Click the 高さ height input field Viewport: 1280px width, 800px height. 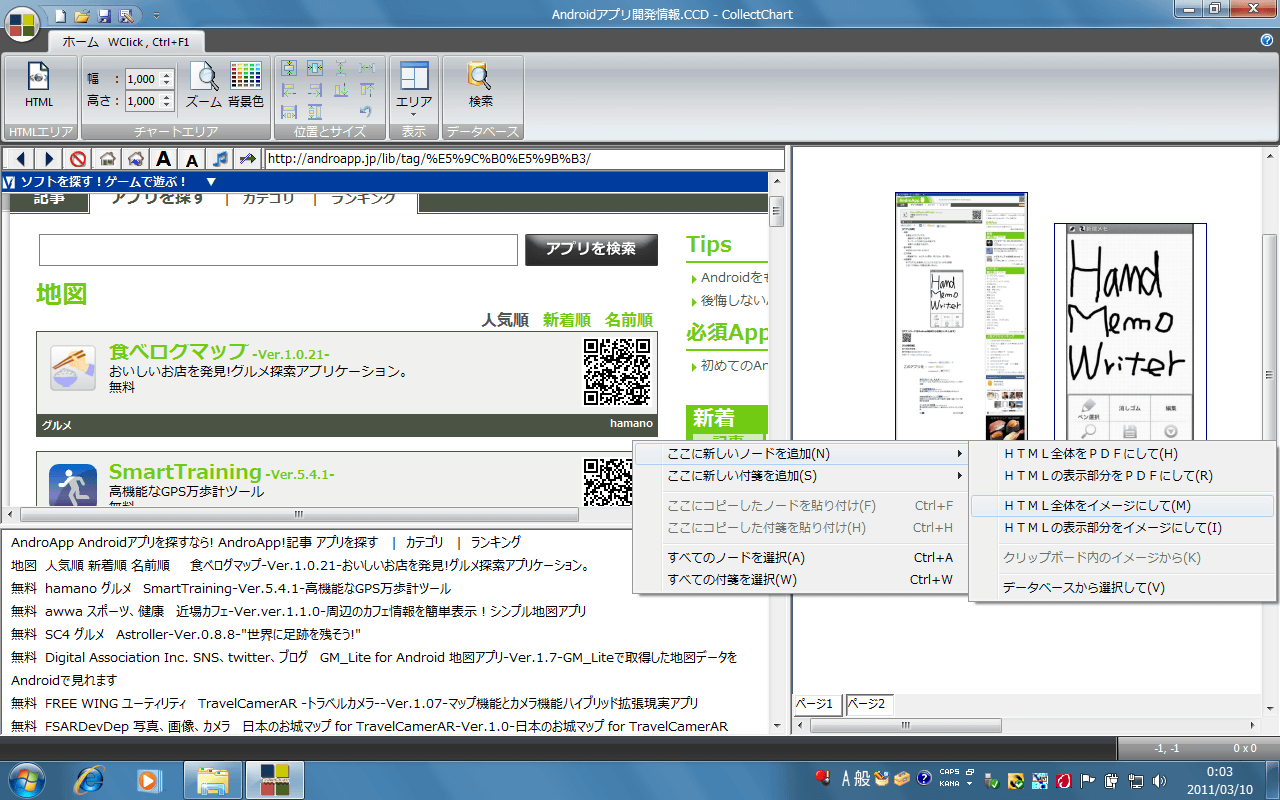143,101
